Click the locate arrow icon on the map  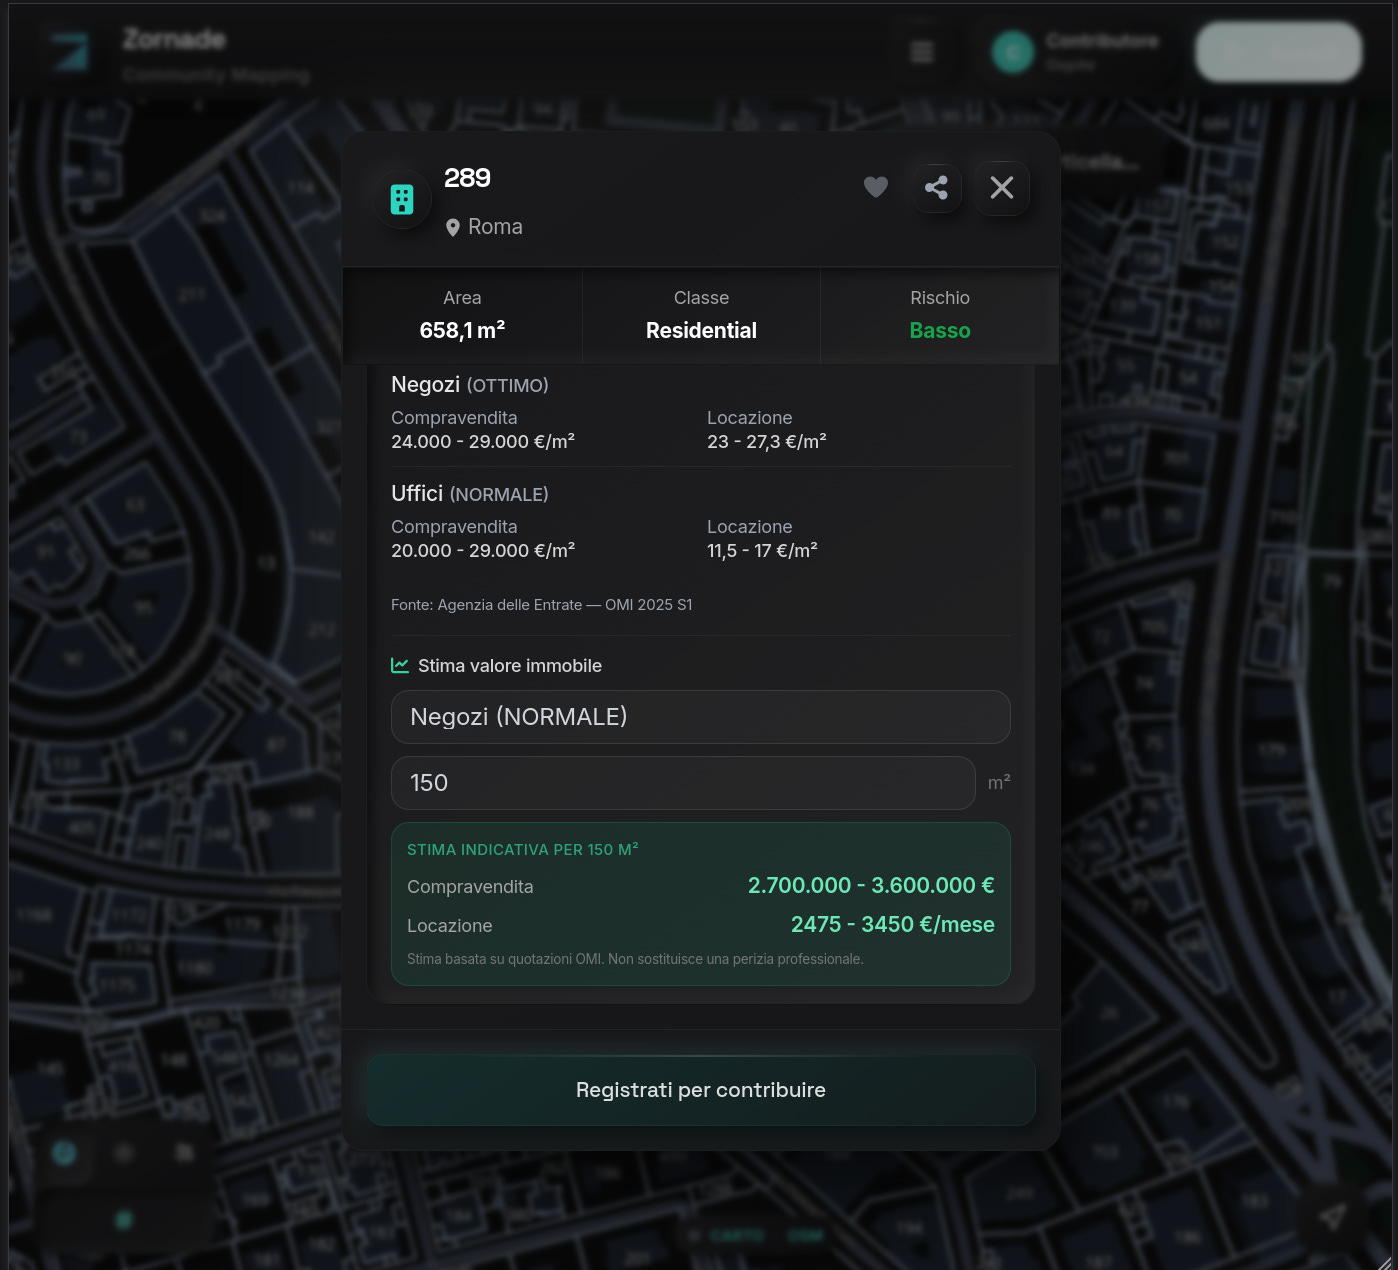(1332, 1215)
